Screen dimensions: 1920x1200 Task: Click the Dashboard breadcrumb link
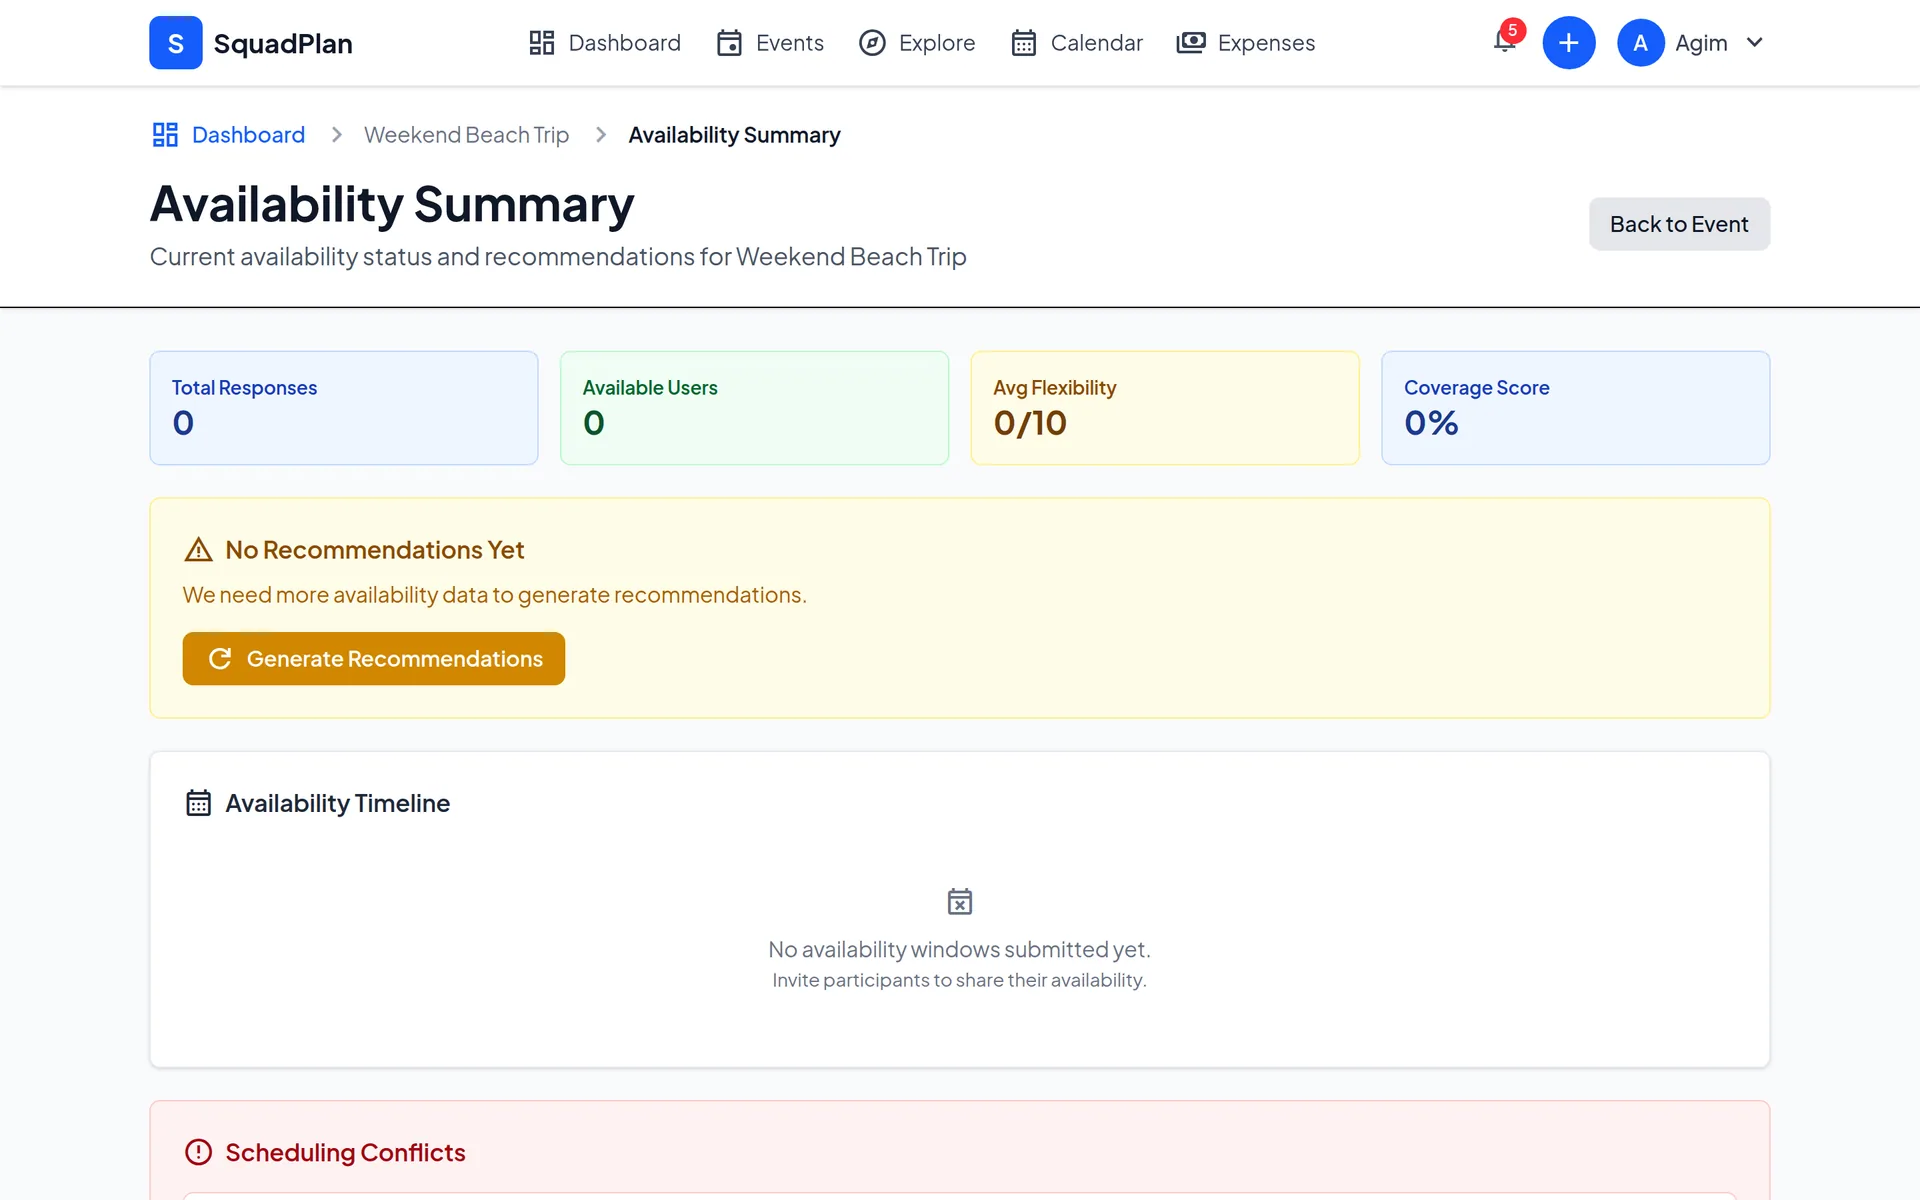[x=248, y=135]
